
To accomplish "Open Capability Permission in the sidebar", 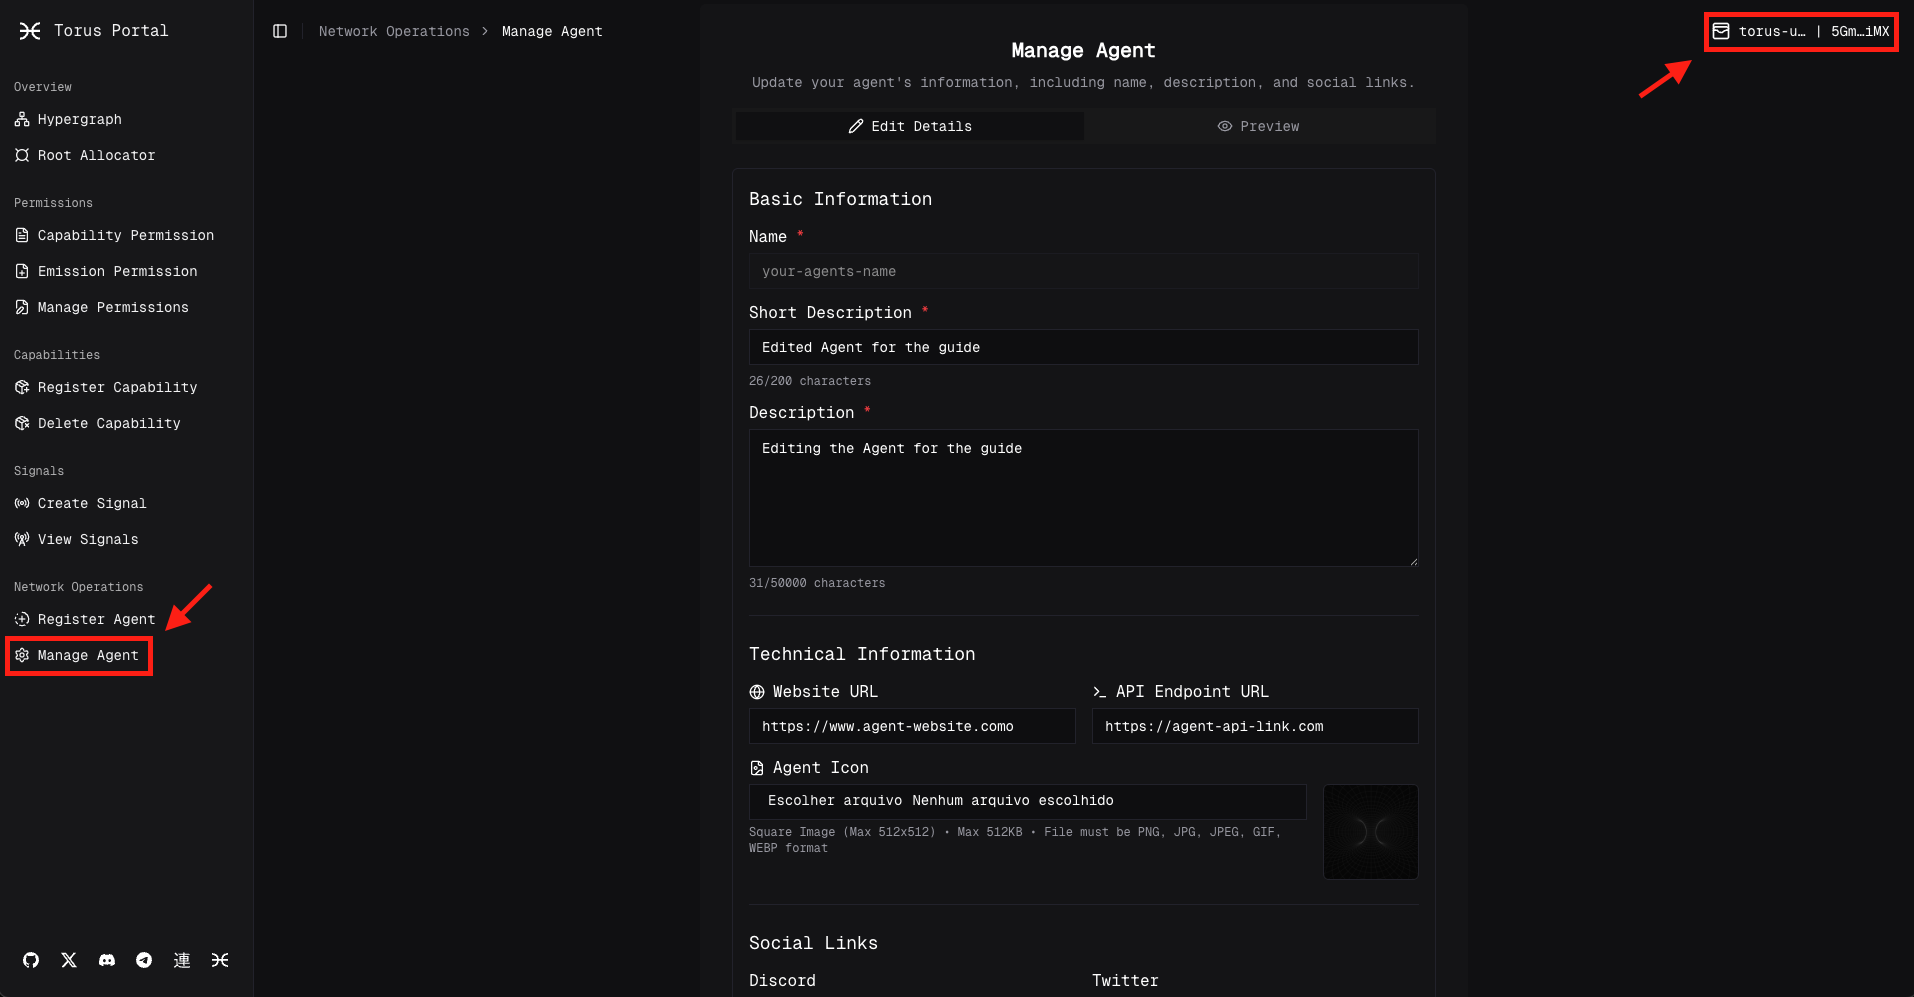I will point(125,235).
